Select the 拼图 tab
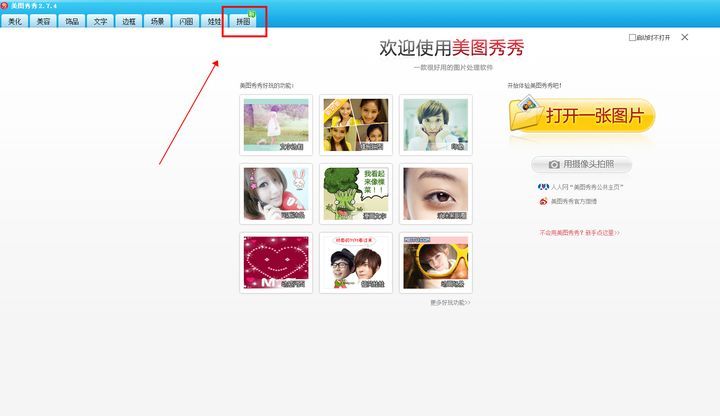The width and height of the screenshot is (720, 416). (243, 21)
